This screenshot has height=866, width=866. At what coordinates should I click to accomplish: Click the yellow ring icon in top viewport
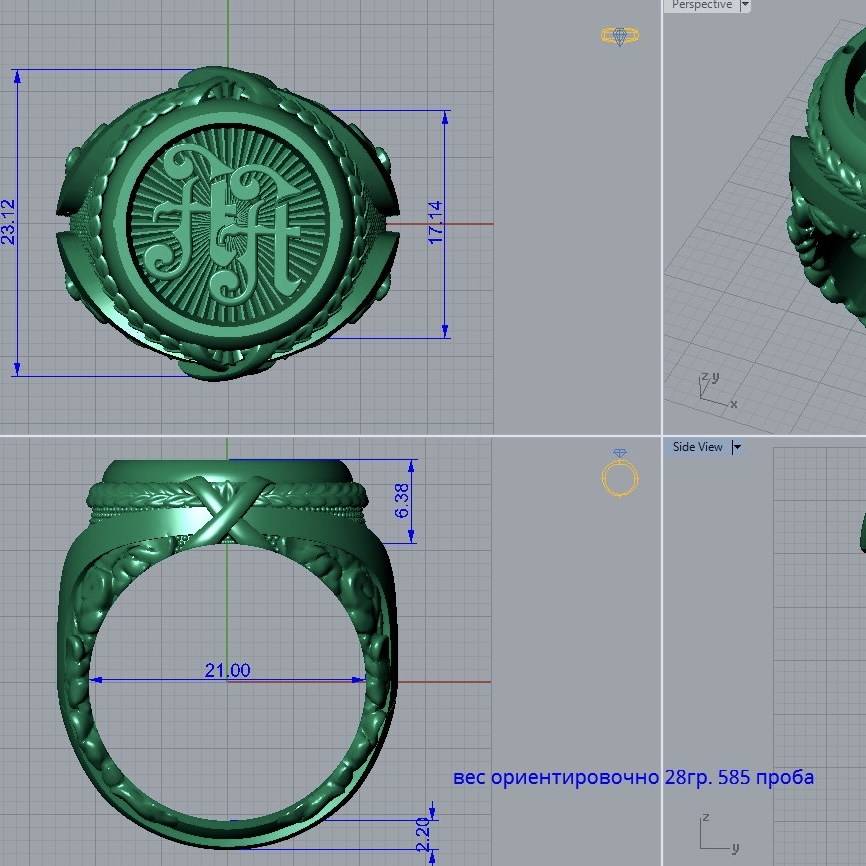coord(620,36)
